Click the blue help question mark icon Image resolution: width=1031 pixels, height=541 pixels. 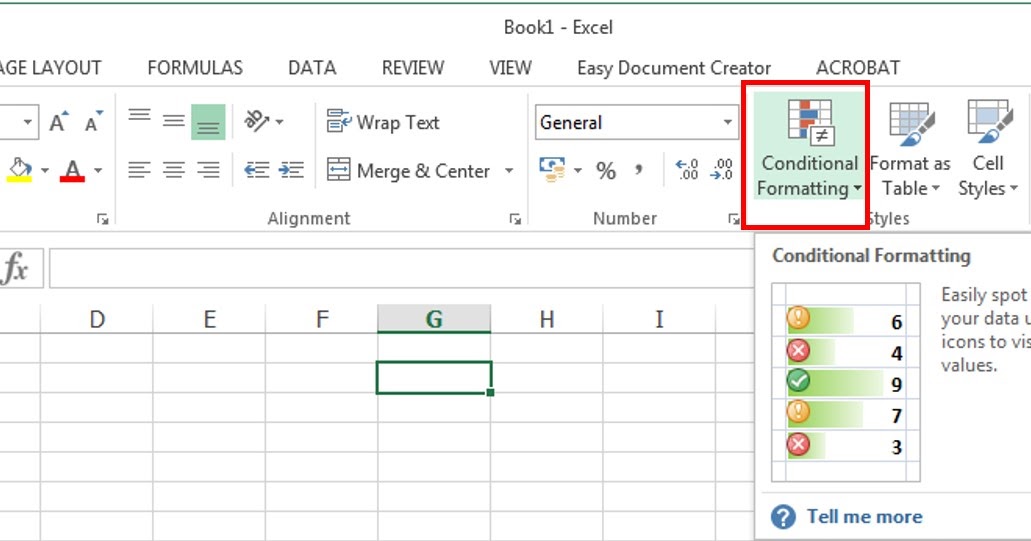783,517
